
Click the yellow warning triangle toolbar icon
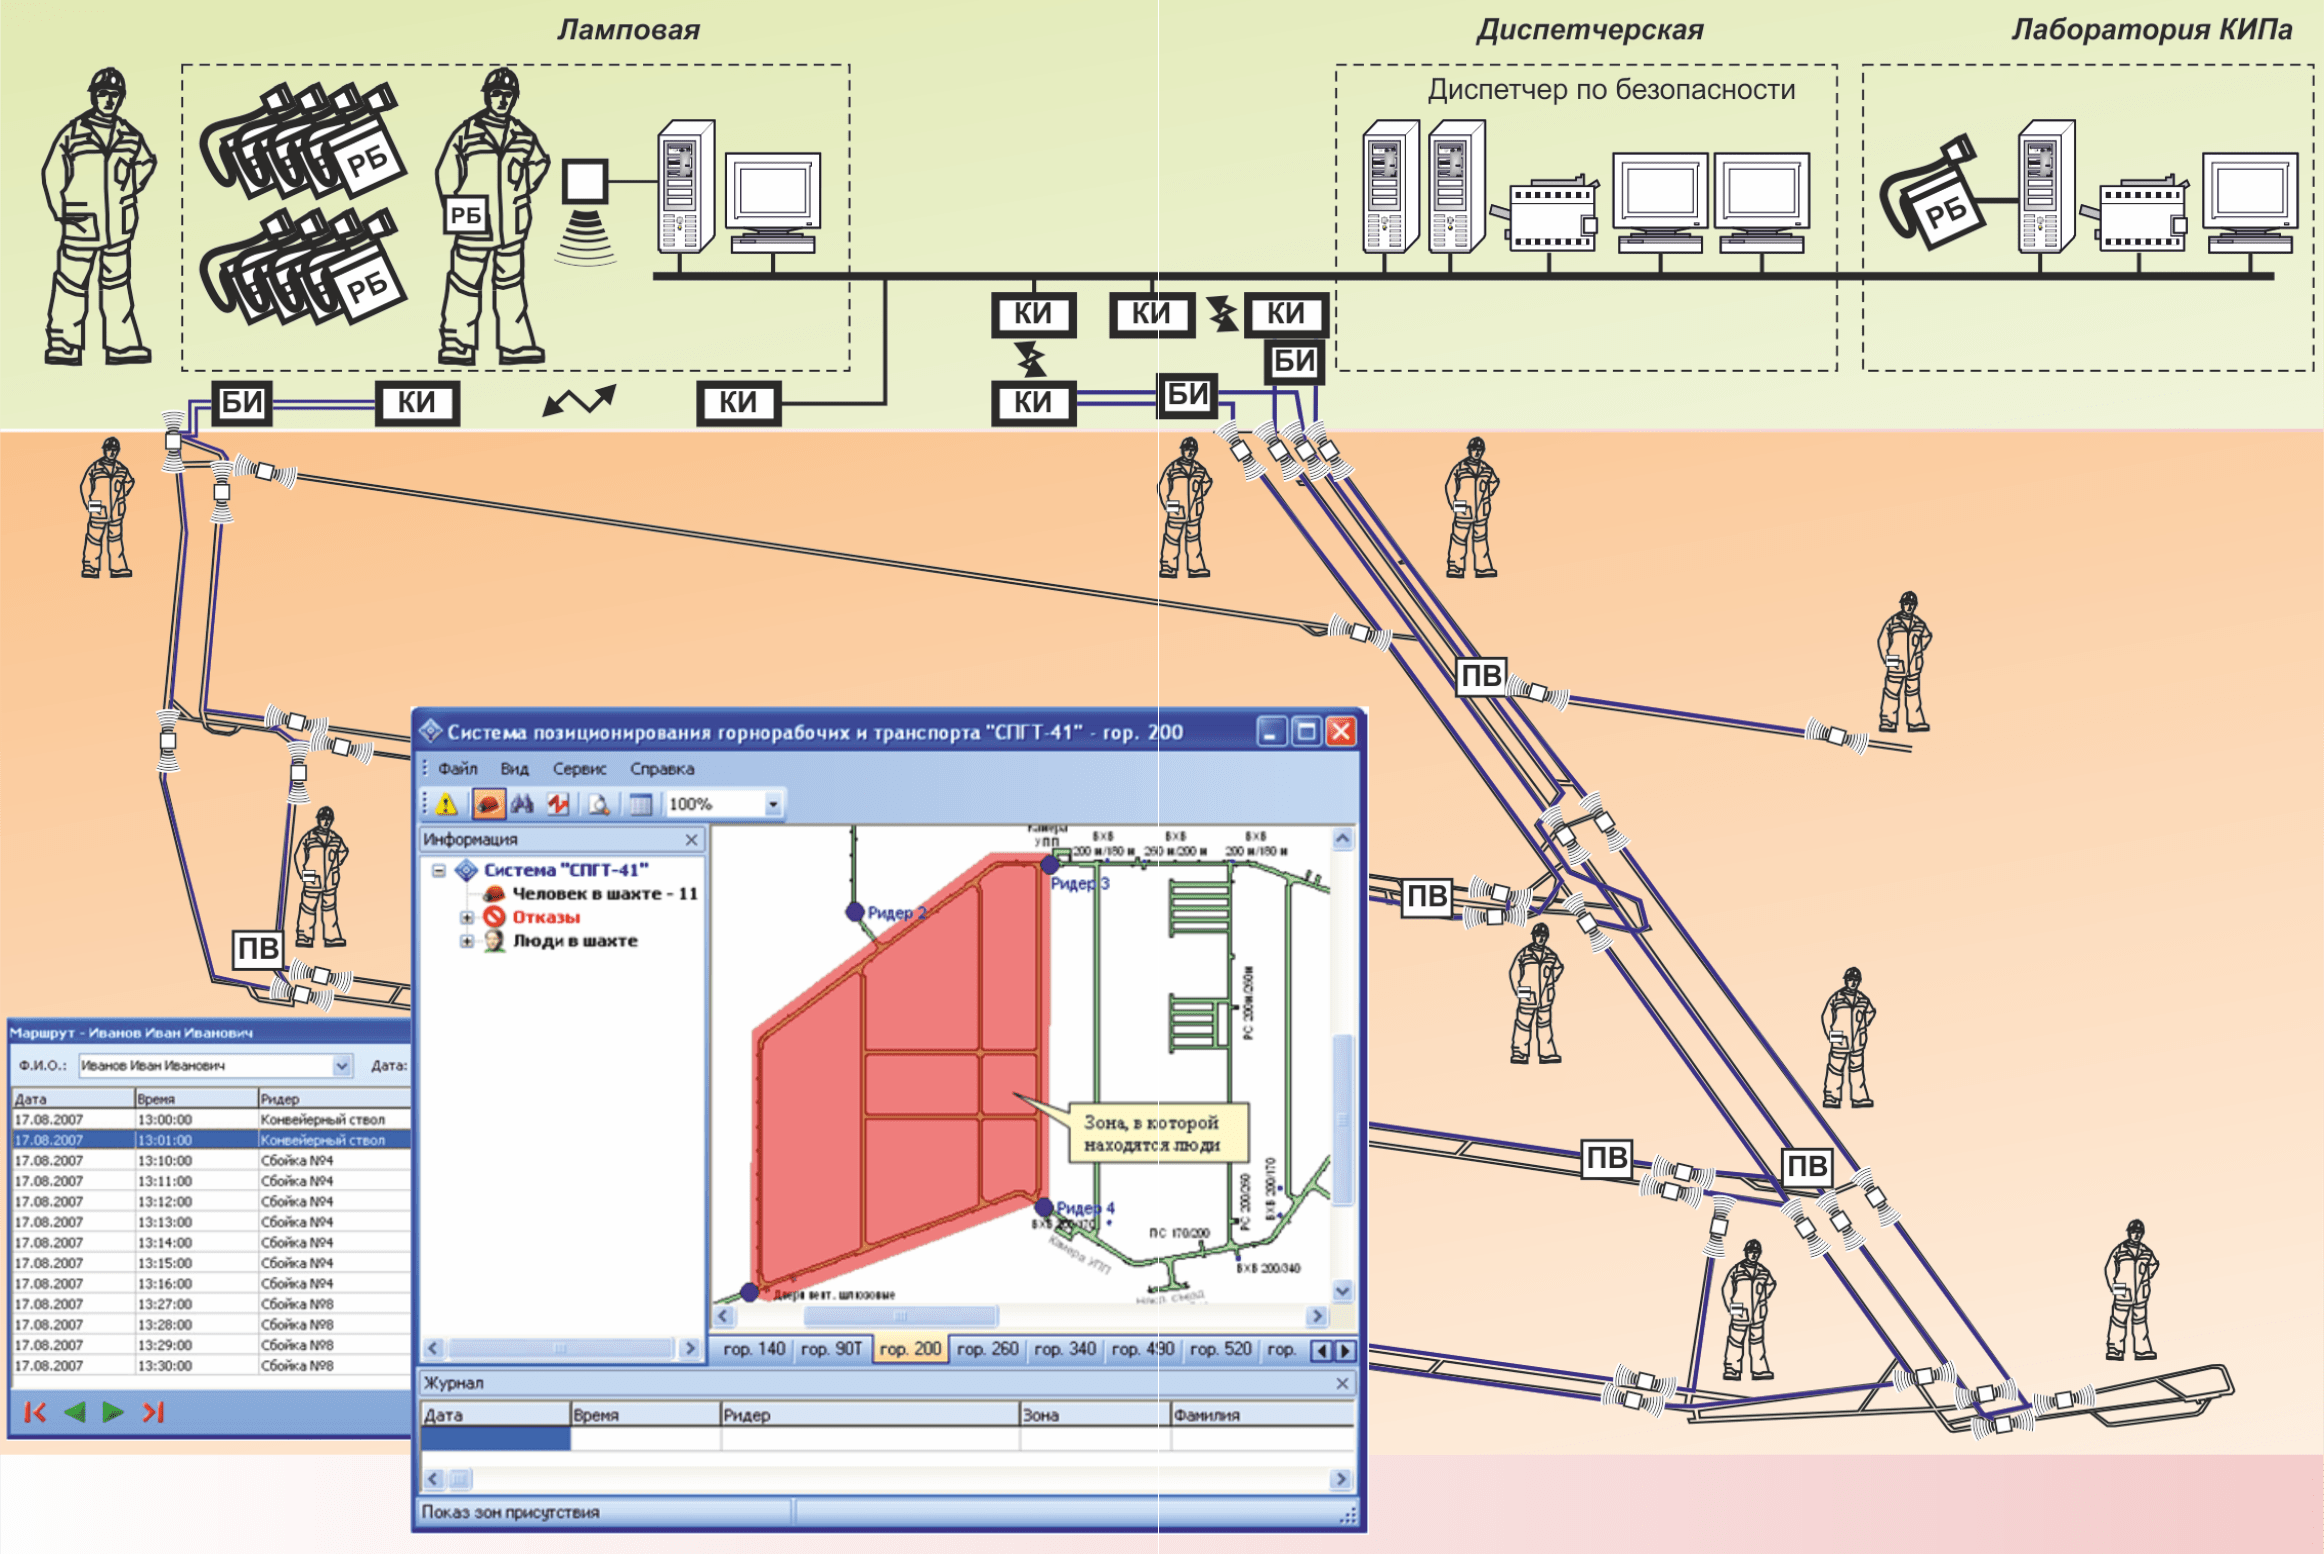coord(446,804)
